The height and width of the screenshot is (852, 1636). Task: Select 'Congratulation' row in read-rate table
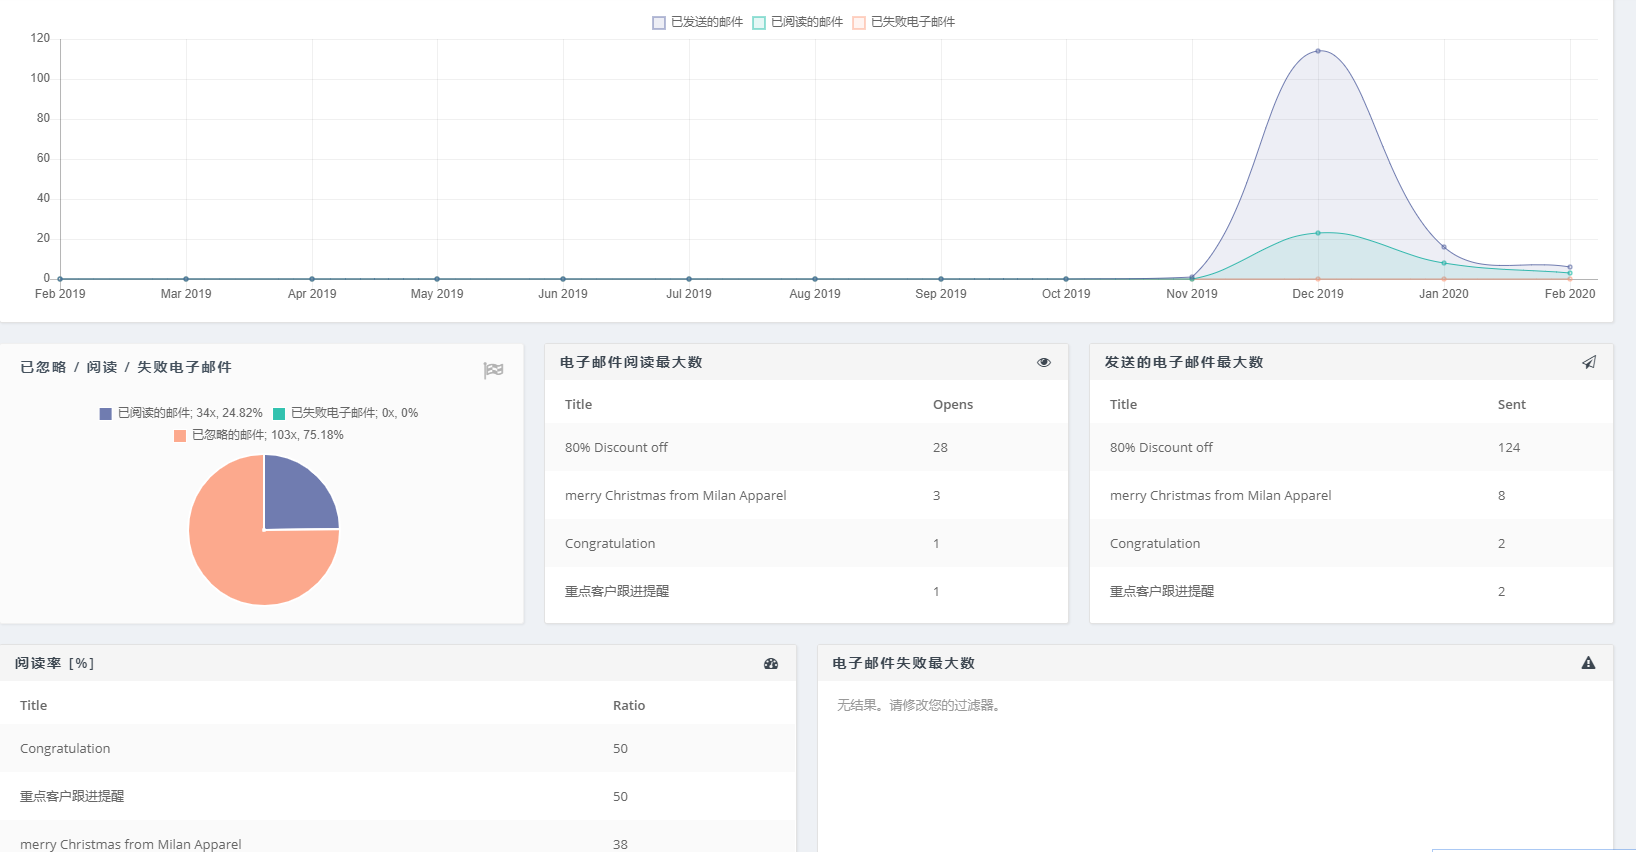[65, 748]
